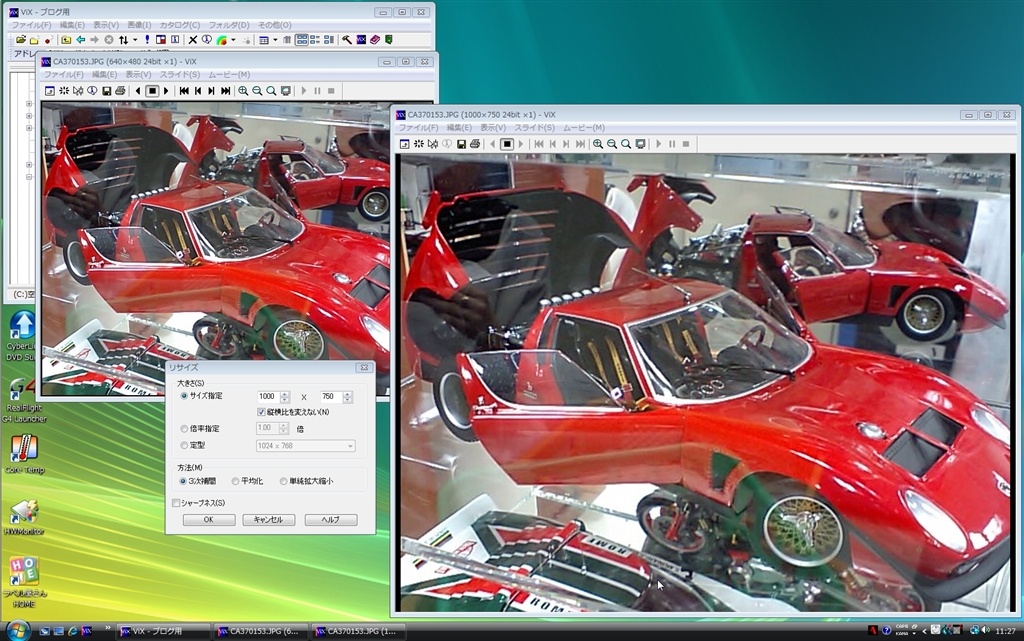Open ファイル menu in ViX main window

click(31, 25)
